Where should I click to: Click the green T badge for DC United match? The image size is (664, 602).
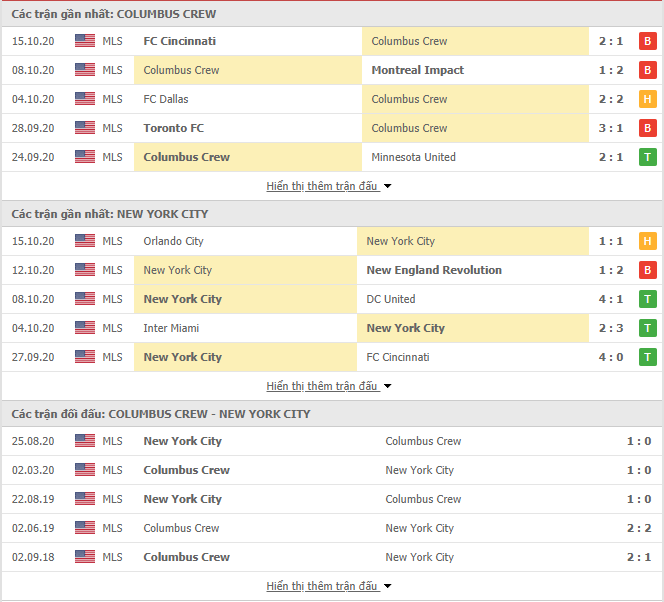[647, 299]
